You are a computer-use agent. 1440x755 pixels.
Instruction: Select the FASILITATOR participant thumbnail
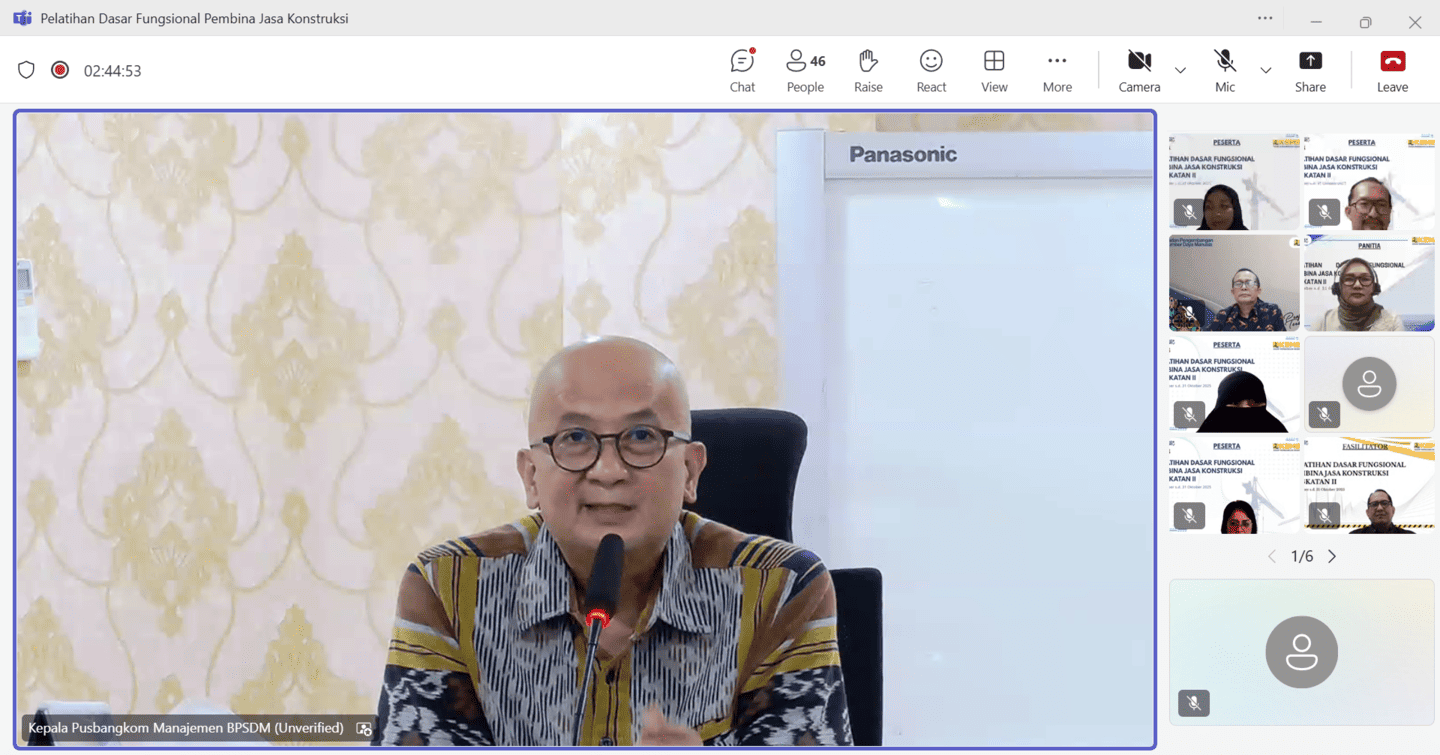click(1369, 485)
